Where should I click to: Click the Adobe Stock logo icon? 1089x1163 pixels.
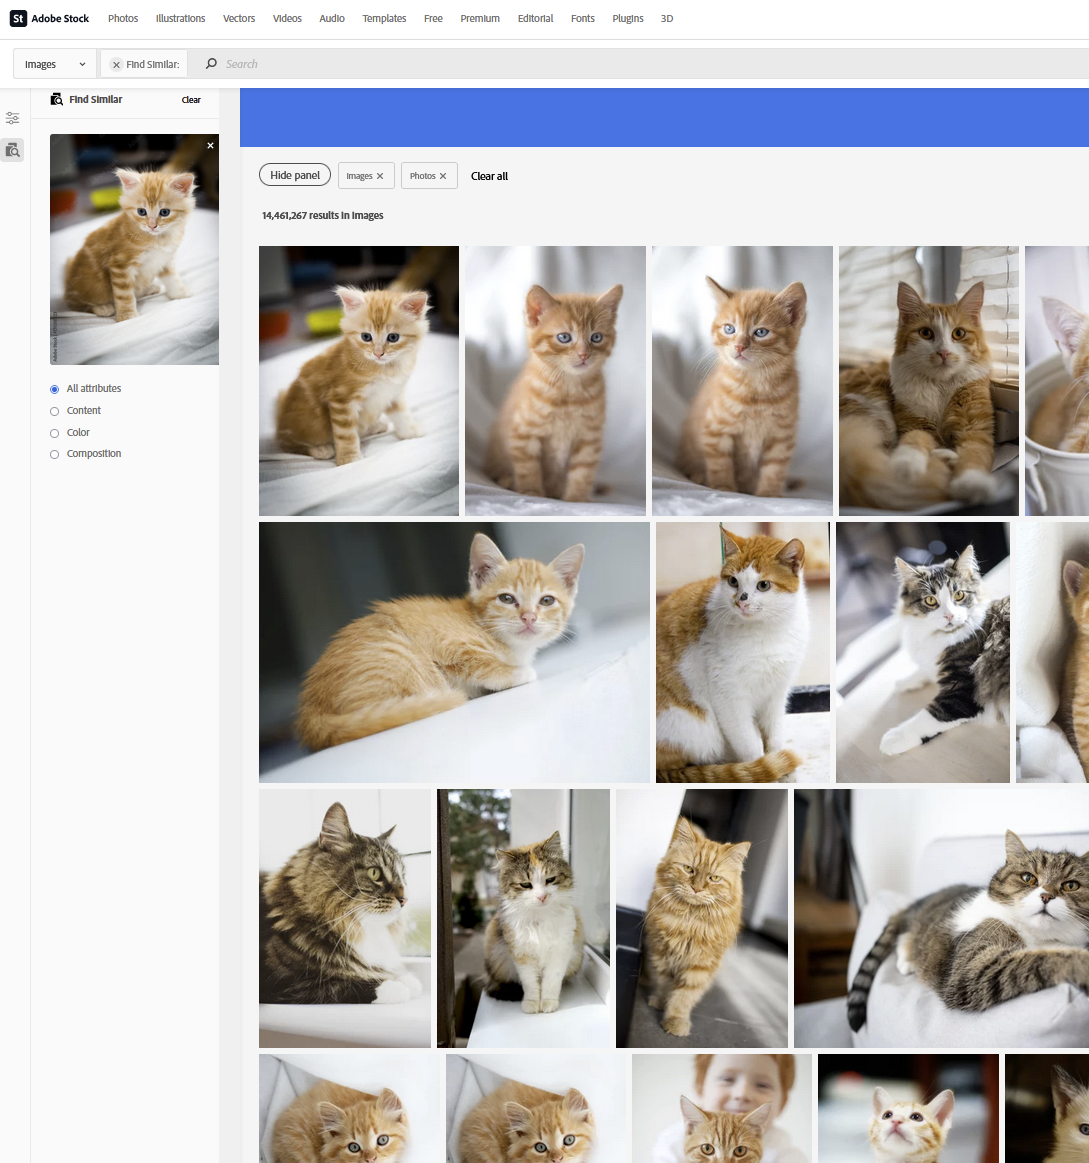click(x=17, y=18)
